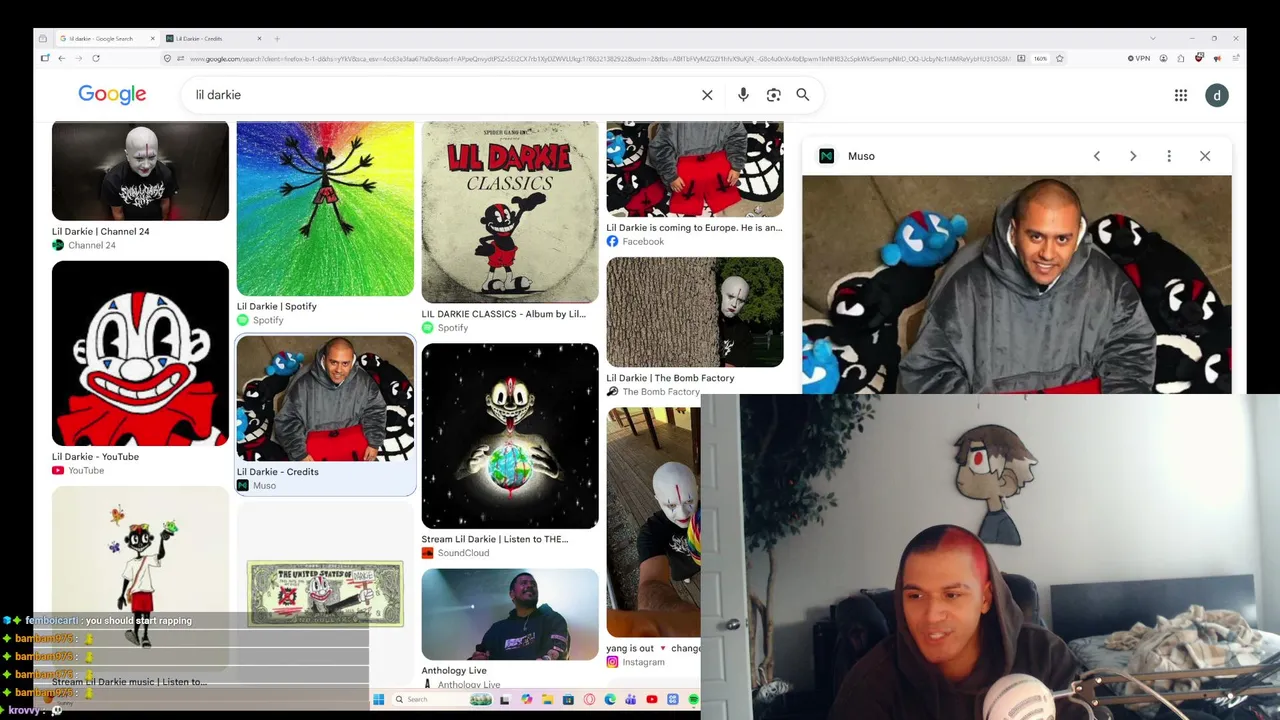Go forward one page in the browser

tap(78, 58)
